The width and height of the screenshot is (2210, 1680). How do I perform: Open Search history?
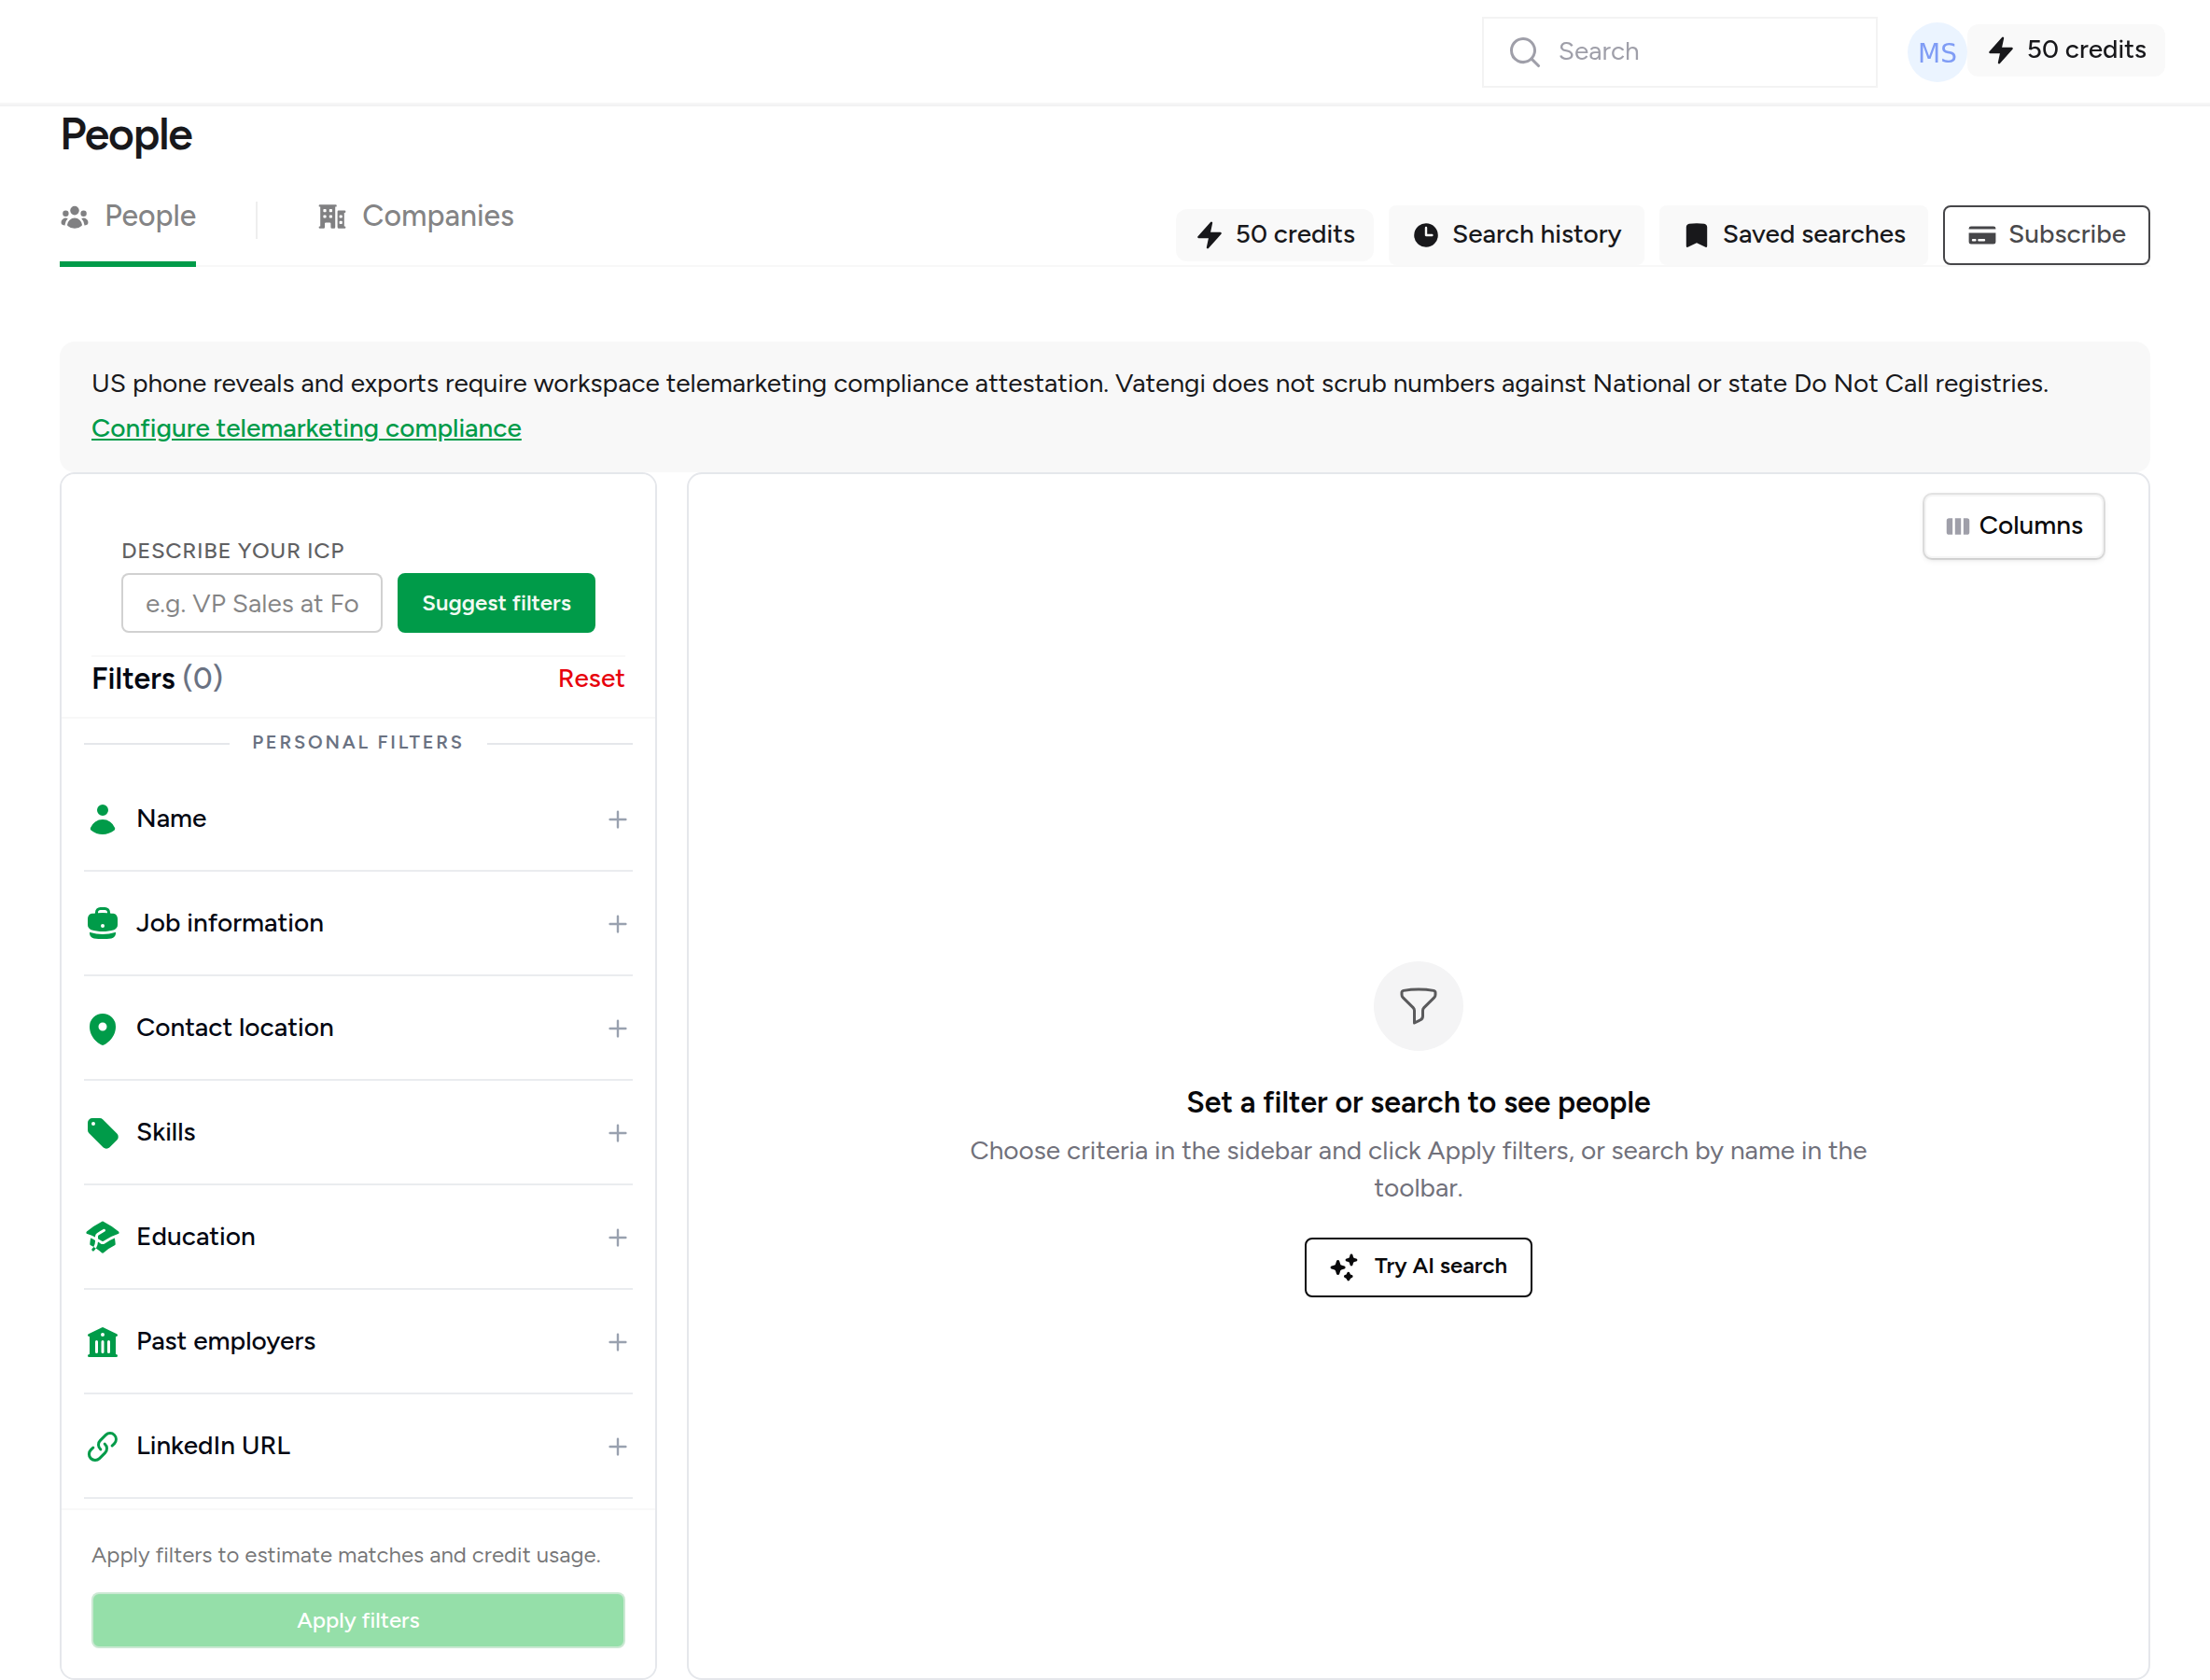(x=1515, y=235)
